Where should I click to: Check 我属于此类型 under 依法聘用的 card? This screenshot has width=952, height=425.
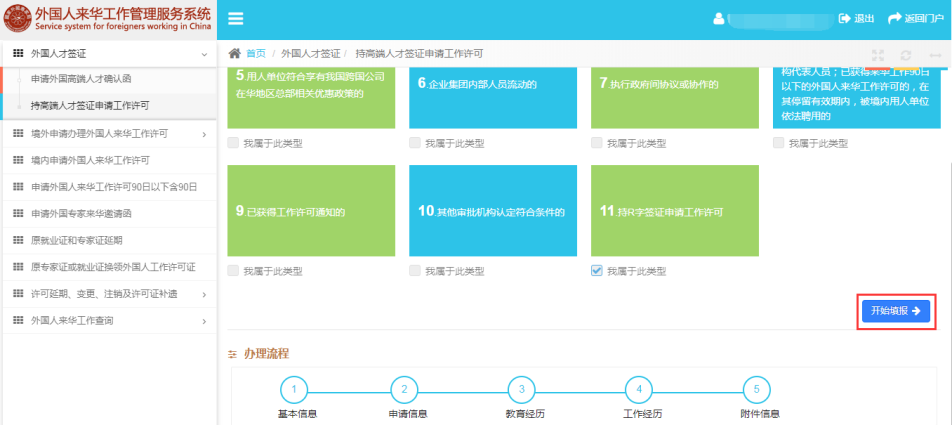pos(778,143)
